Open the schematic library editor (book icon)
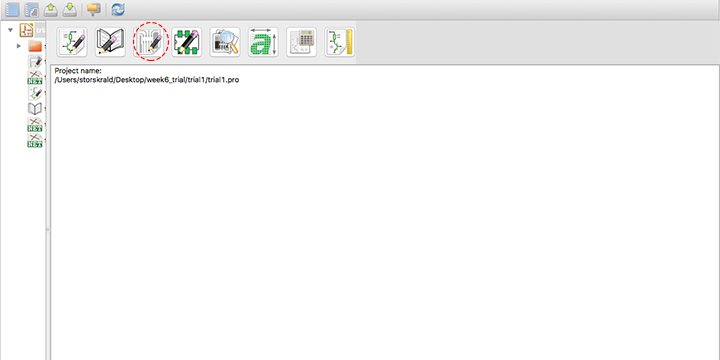720x360 pixels. coord(110,42)
